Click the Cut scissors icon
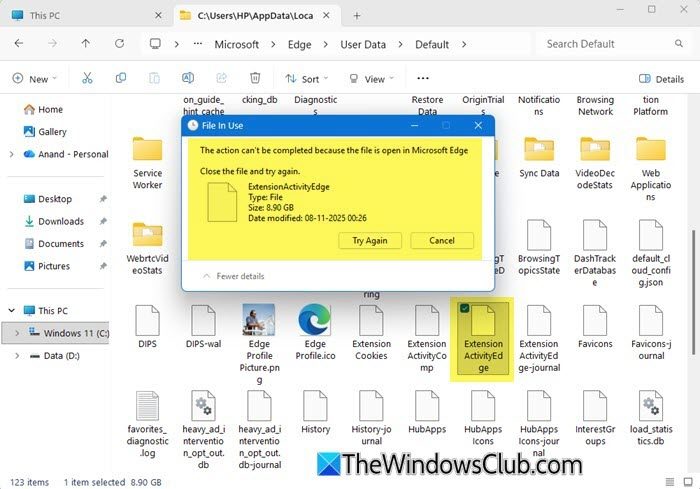 click(87, 79)
